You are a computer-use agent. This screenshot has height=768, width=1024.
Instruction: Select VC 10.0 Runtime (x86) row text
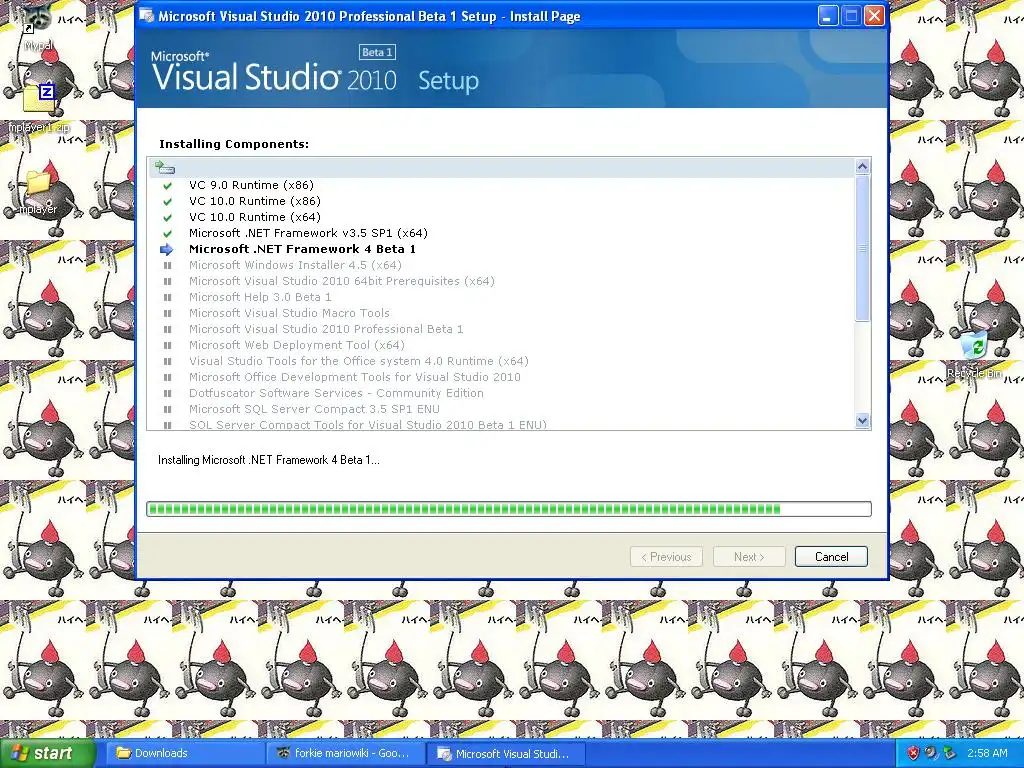pos(255,201)
